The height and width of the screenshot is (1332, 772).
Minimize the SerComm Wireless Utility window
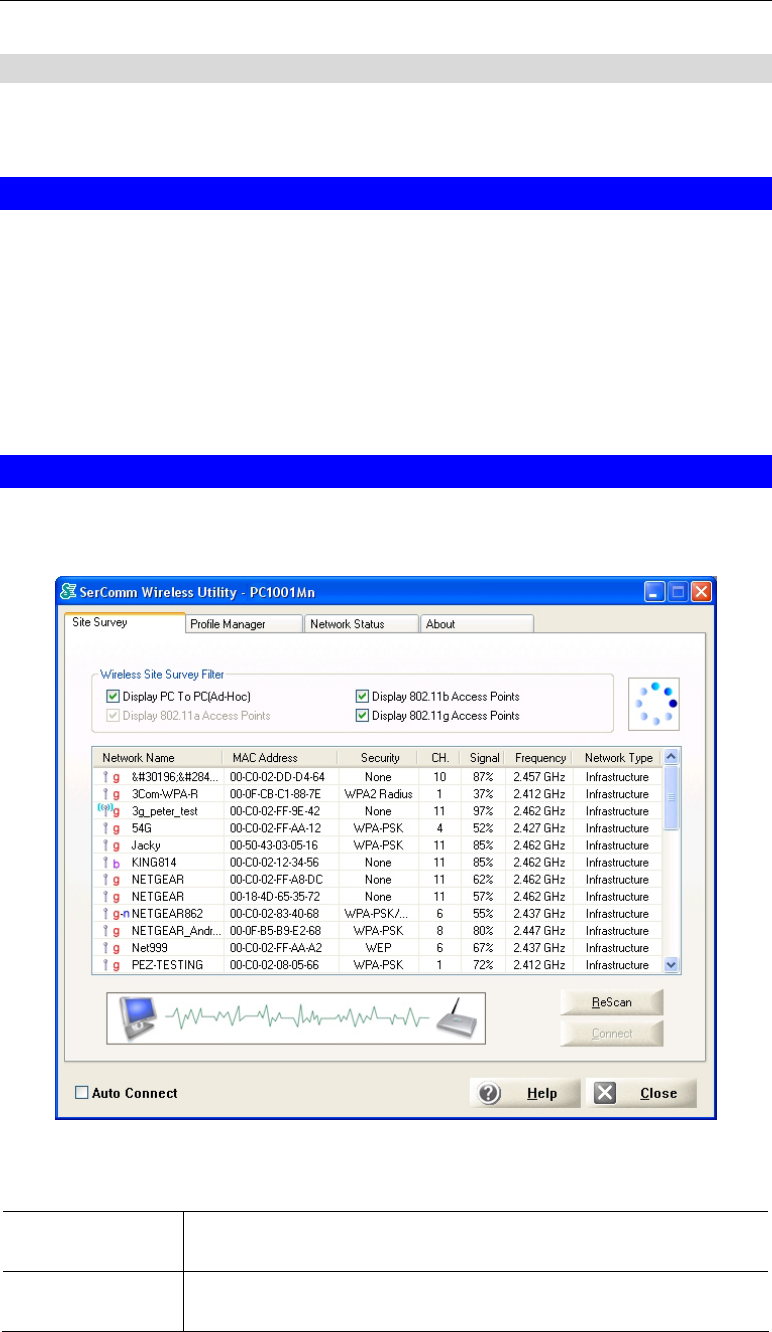point(653,592)
